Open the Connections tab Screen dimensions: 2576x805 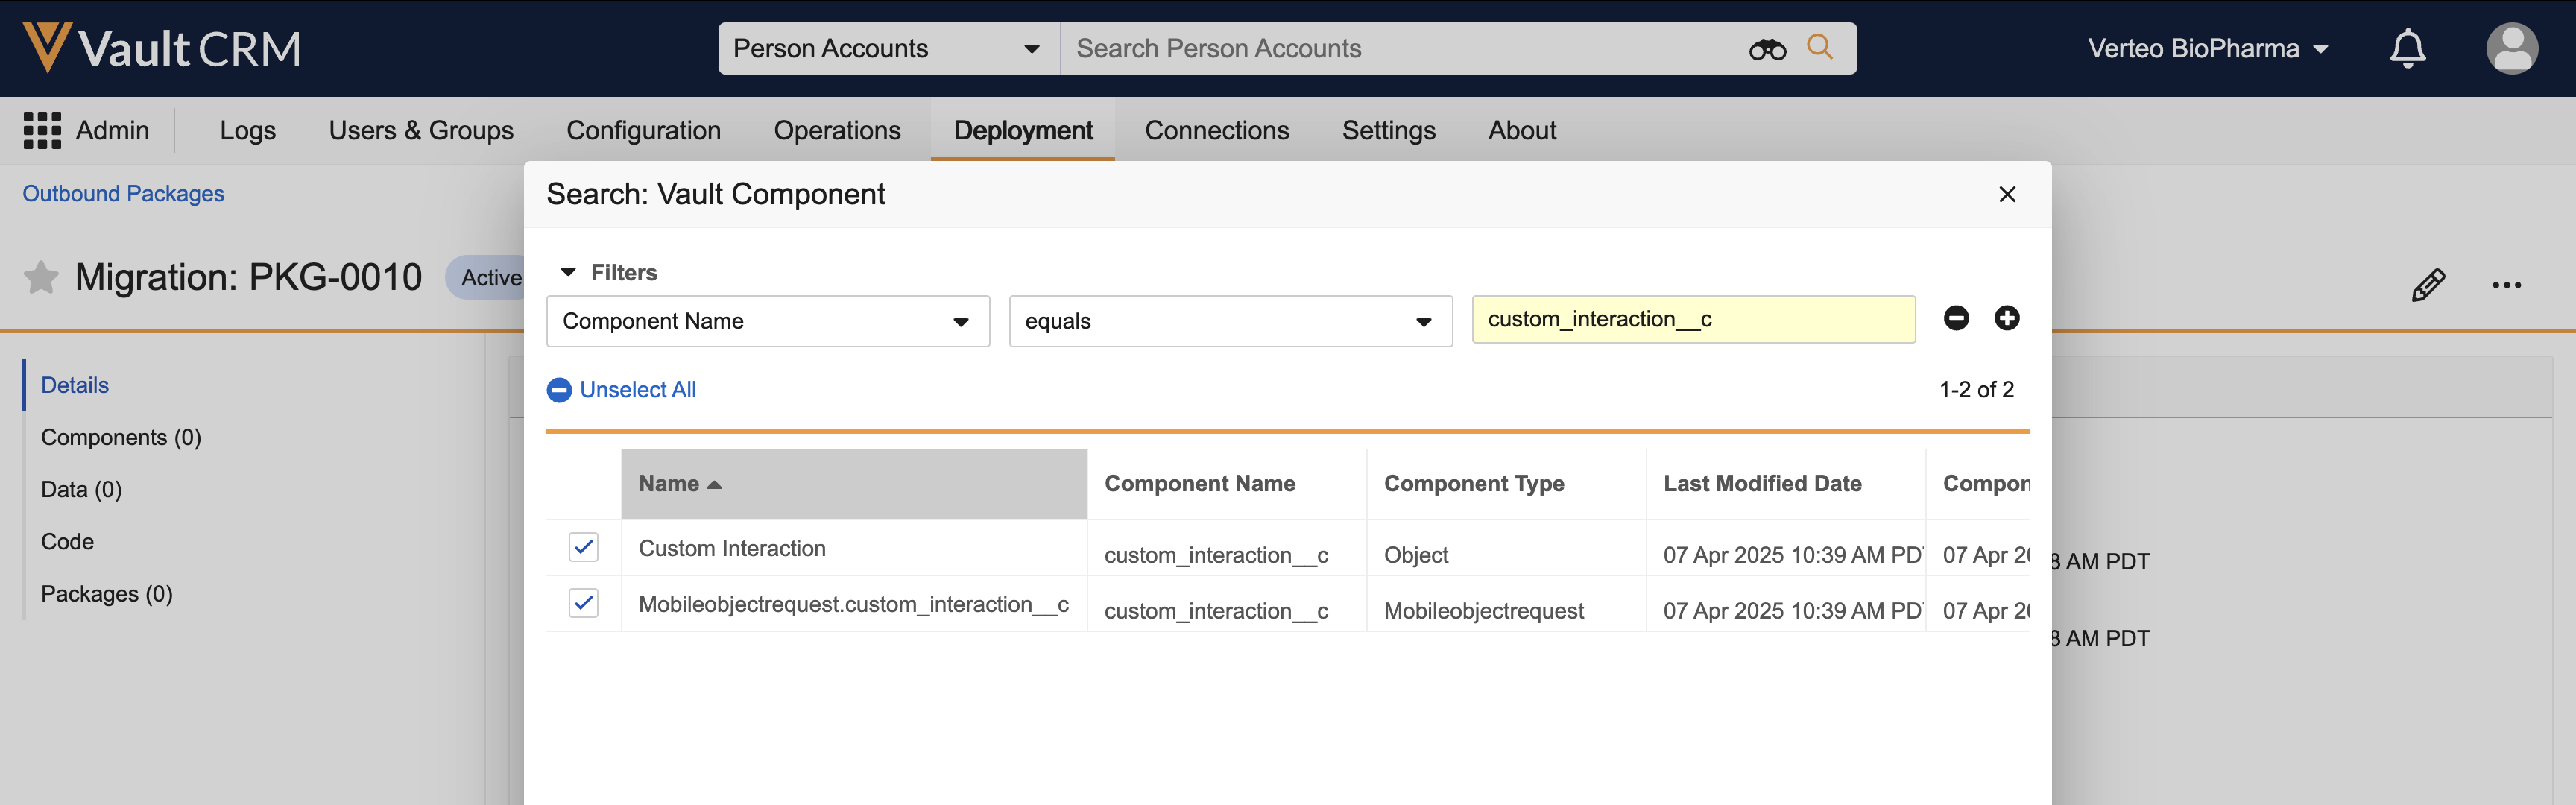[1216, 130]
